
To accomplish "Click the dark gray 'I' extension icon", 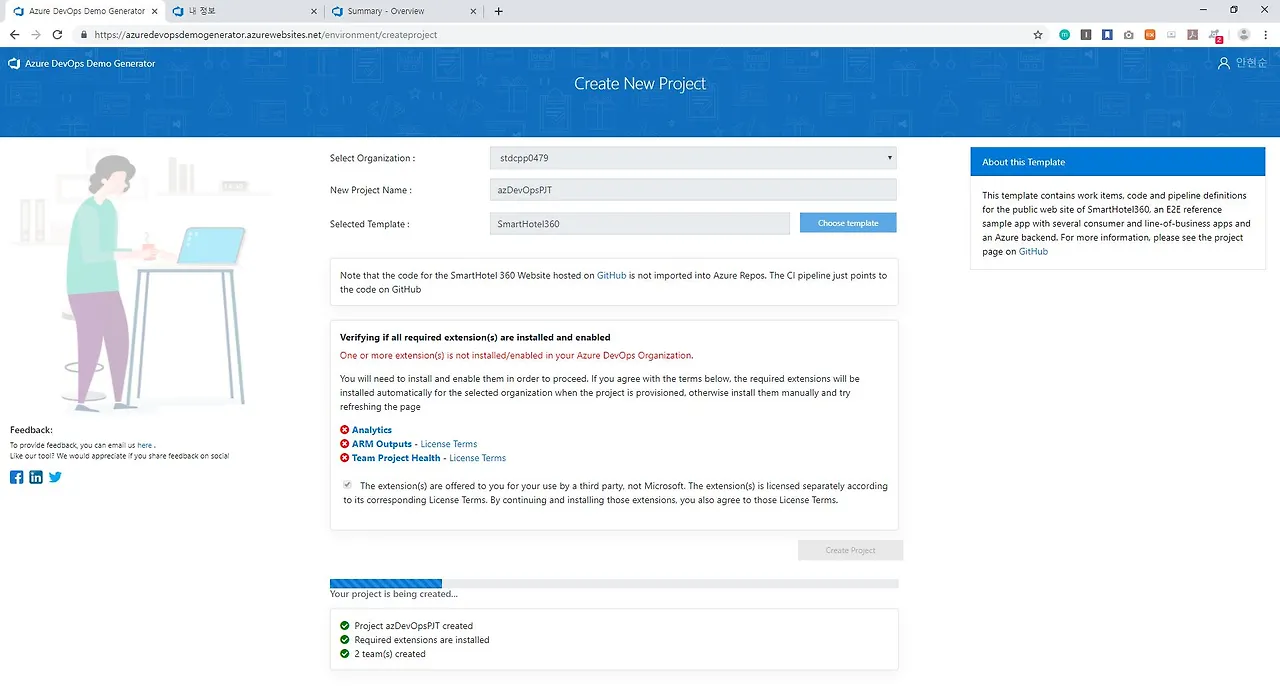I will [x=1086, y=34].
